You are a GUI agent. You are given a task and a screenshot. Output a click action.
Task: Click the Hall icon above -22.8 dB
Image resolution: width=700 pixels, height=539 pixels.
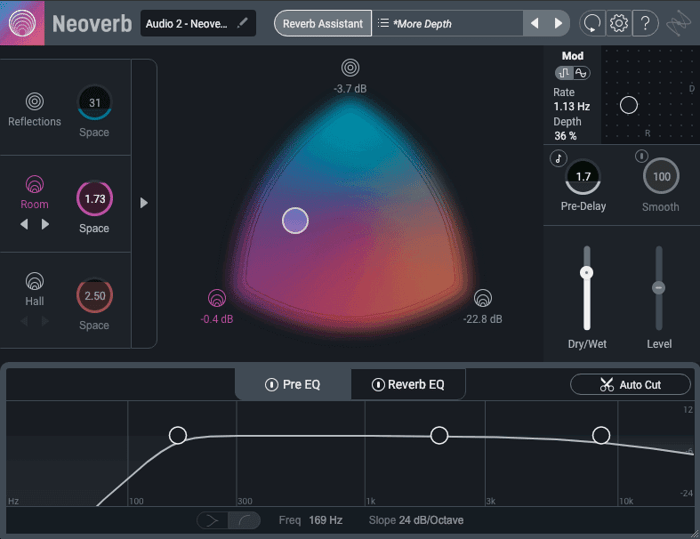pos(483,298)
